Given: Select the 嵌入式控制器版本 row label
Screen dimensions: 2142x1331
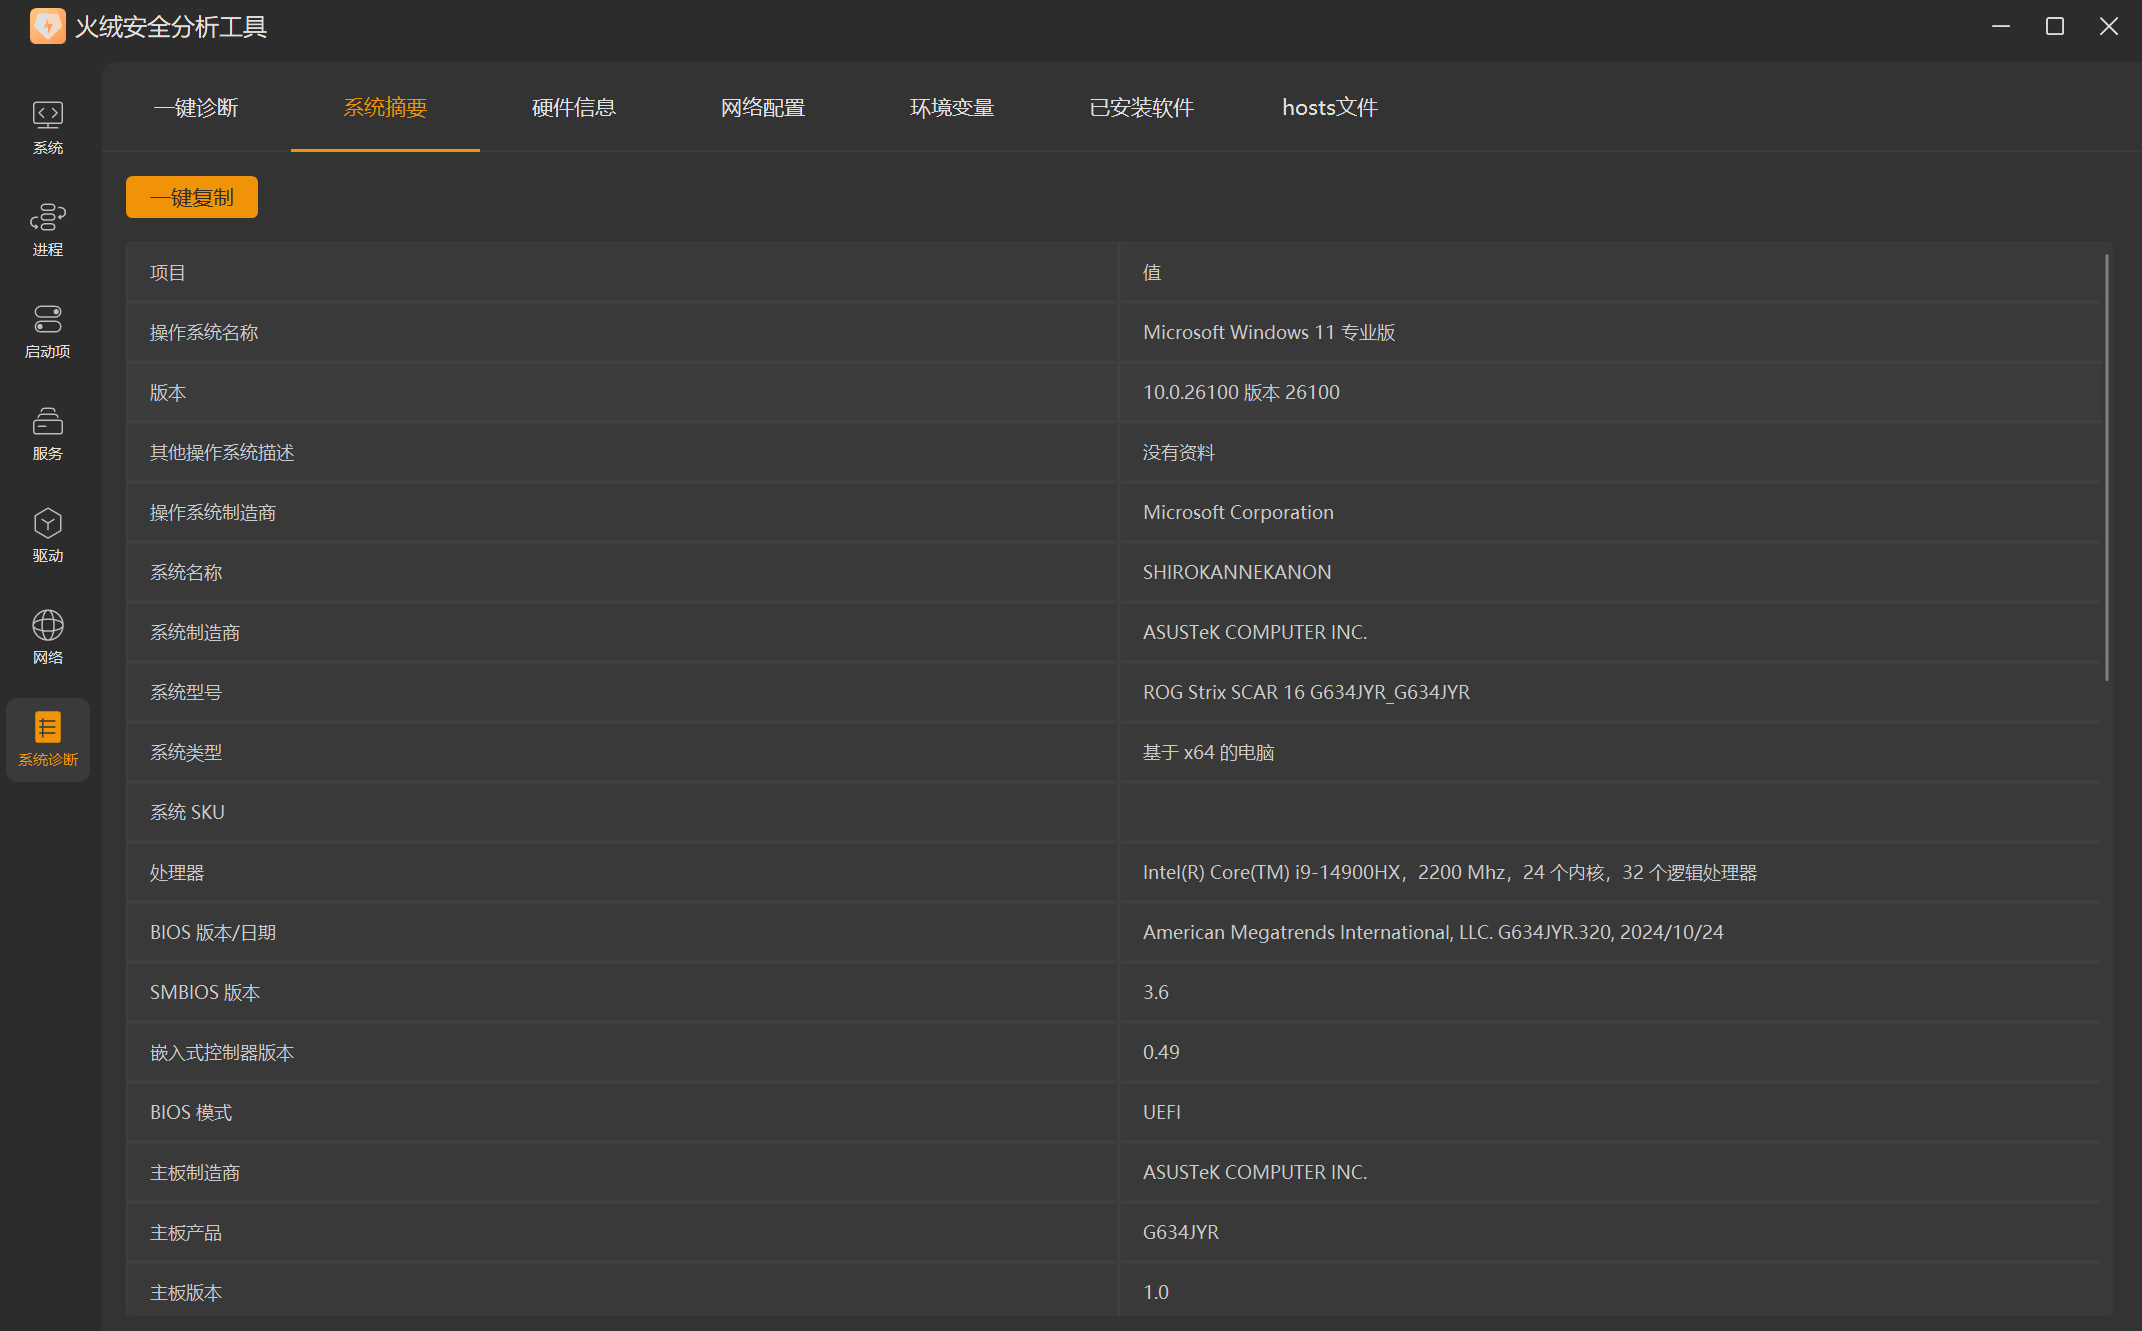Looking at the screenshot, I should click(x=222, y=1052).
